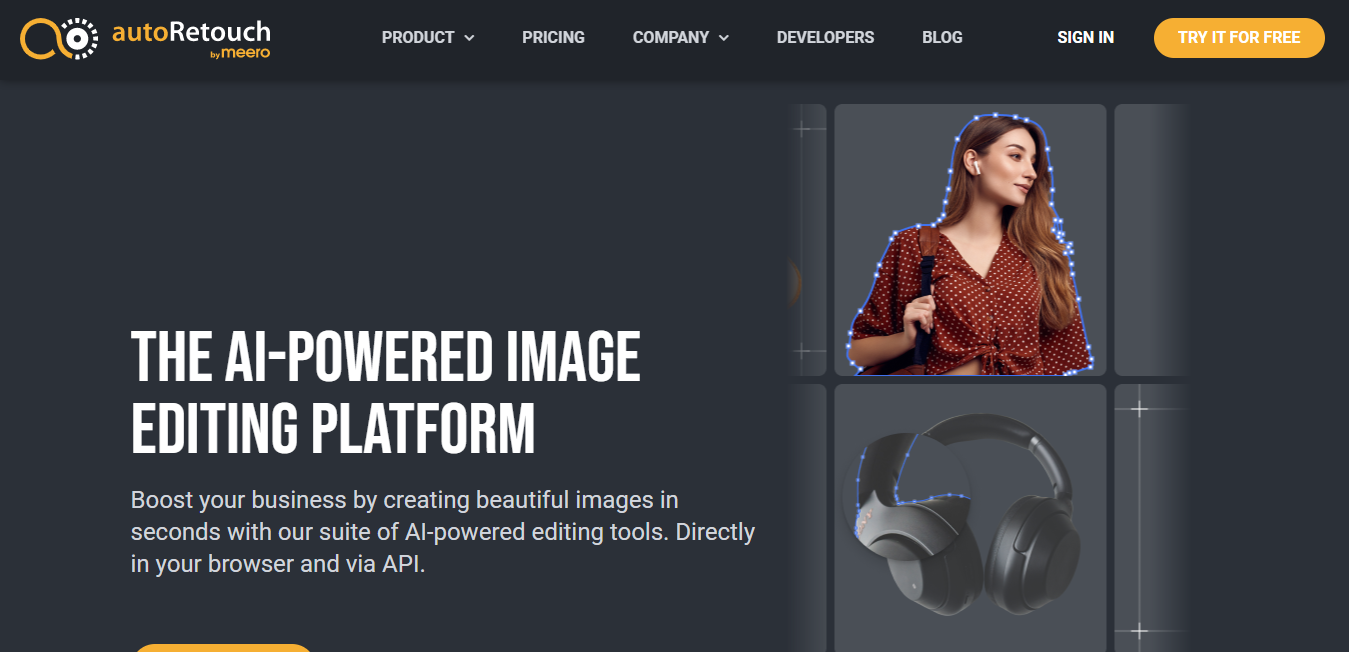1349x652 pixels.
Task: Expand the Product dropdown chevron
Action: [469, 38]
